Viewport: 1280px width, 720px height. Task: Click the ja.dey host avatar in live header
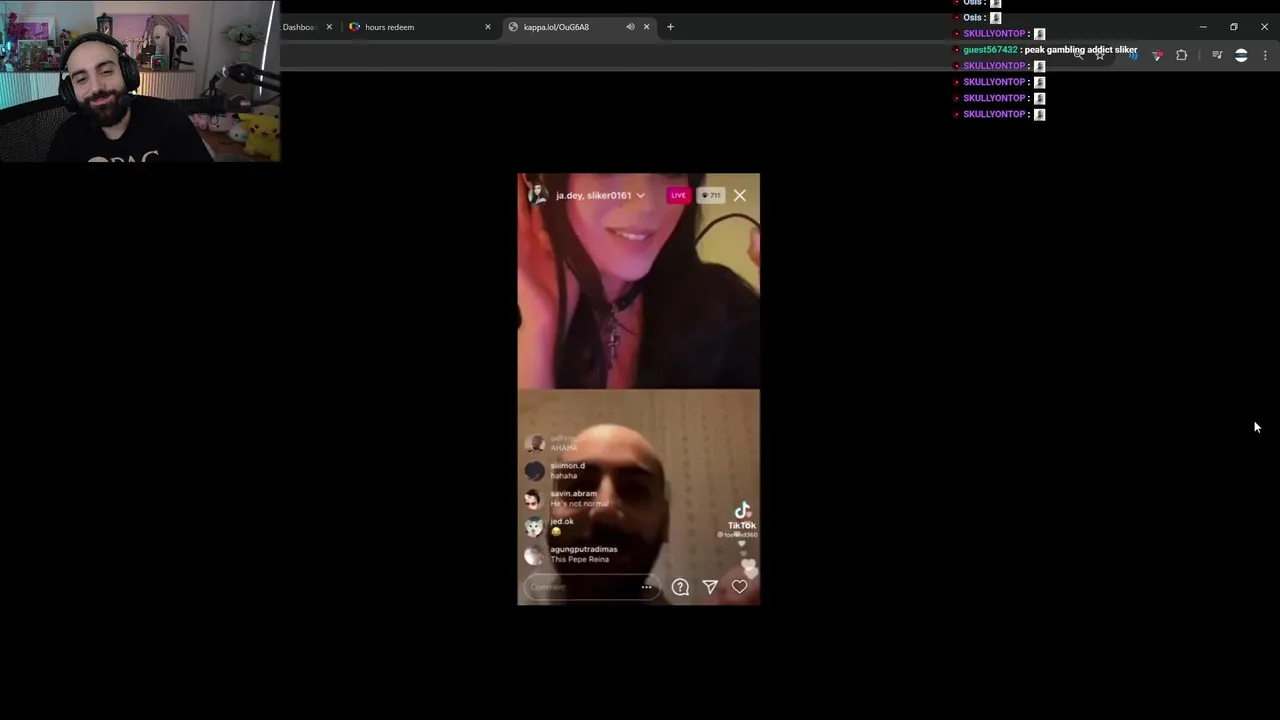click(537, 194)
